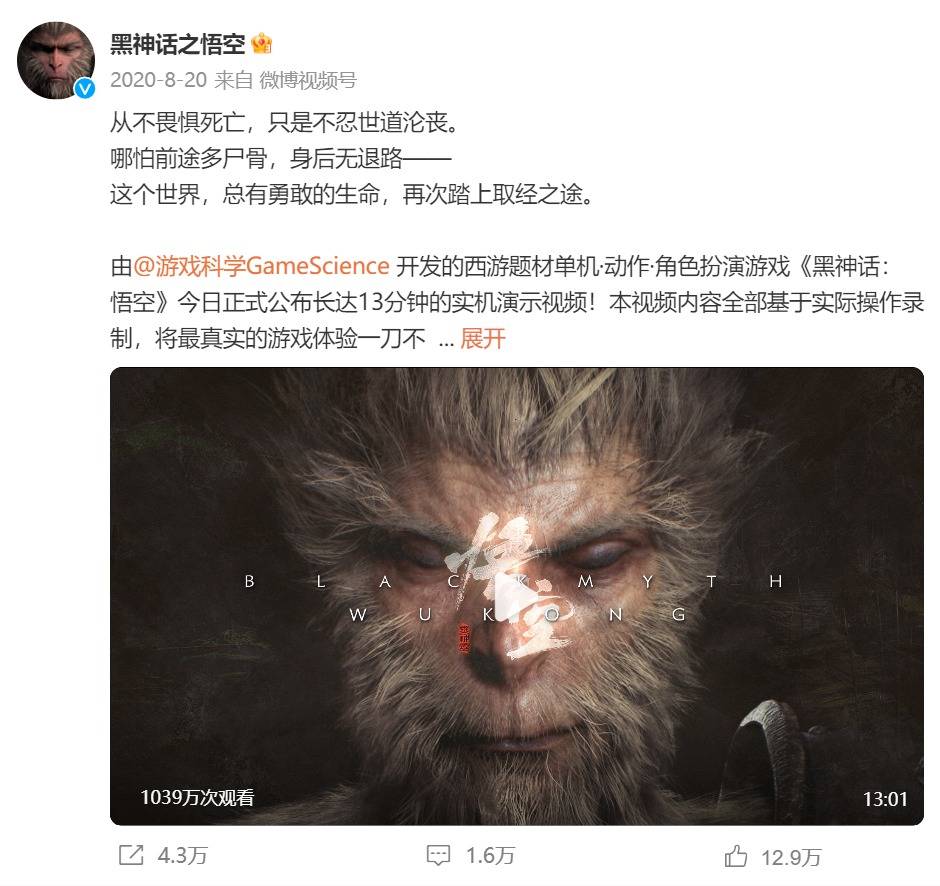
Task: Click the 1039万次观看 view count label
Action: [x=197, y=797]
